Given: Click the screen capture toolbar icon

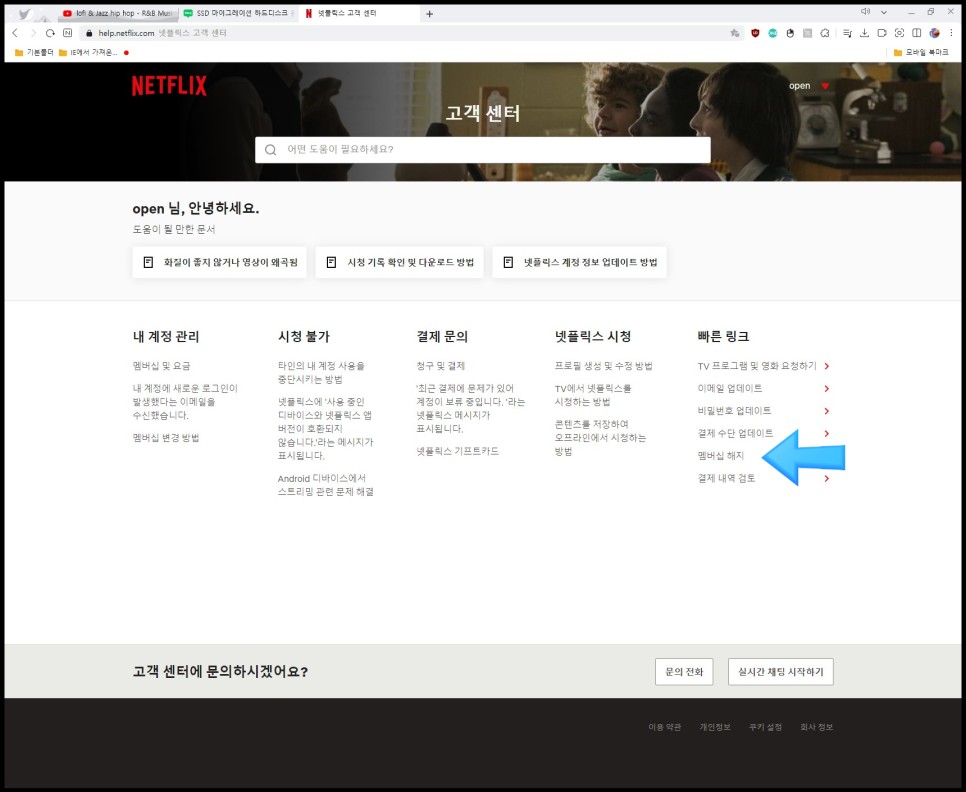Looking at the screenshot, I should [x=899, y=33].
